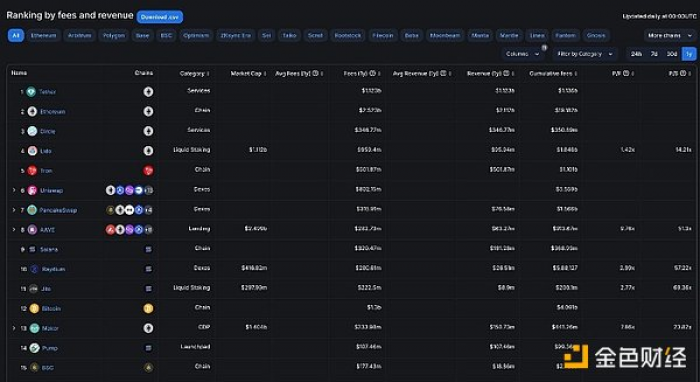Click the red first chain icon in AAVE row

(110, 230)
